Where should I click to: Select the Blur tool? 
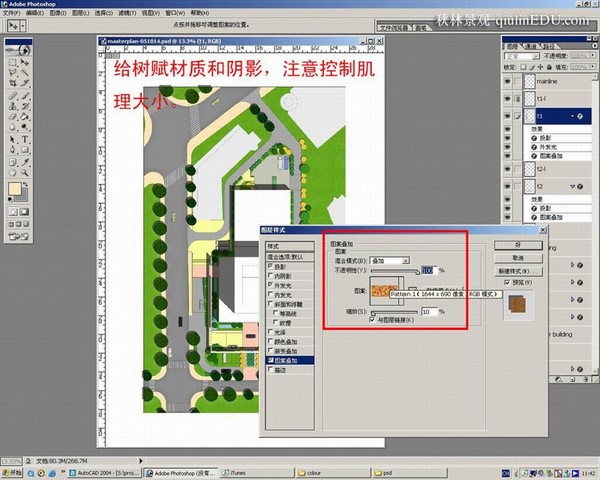click(x=13, y=127)
